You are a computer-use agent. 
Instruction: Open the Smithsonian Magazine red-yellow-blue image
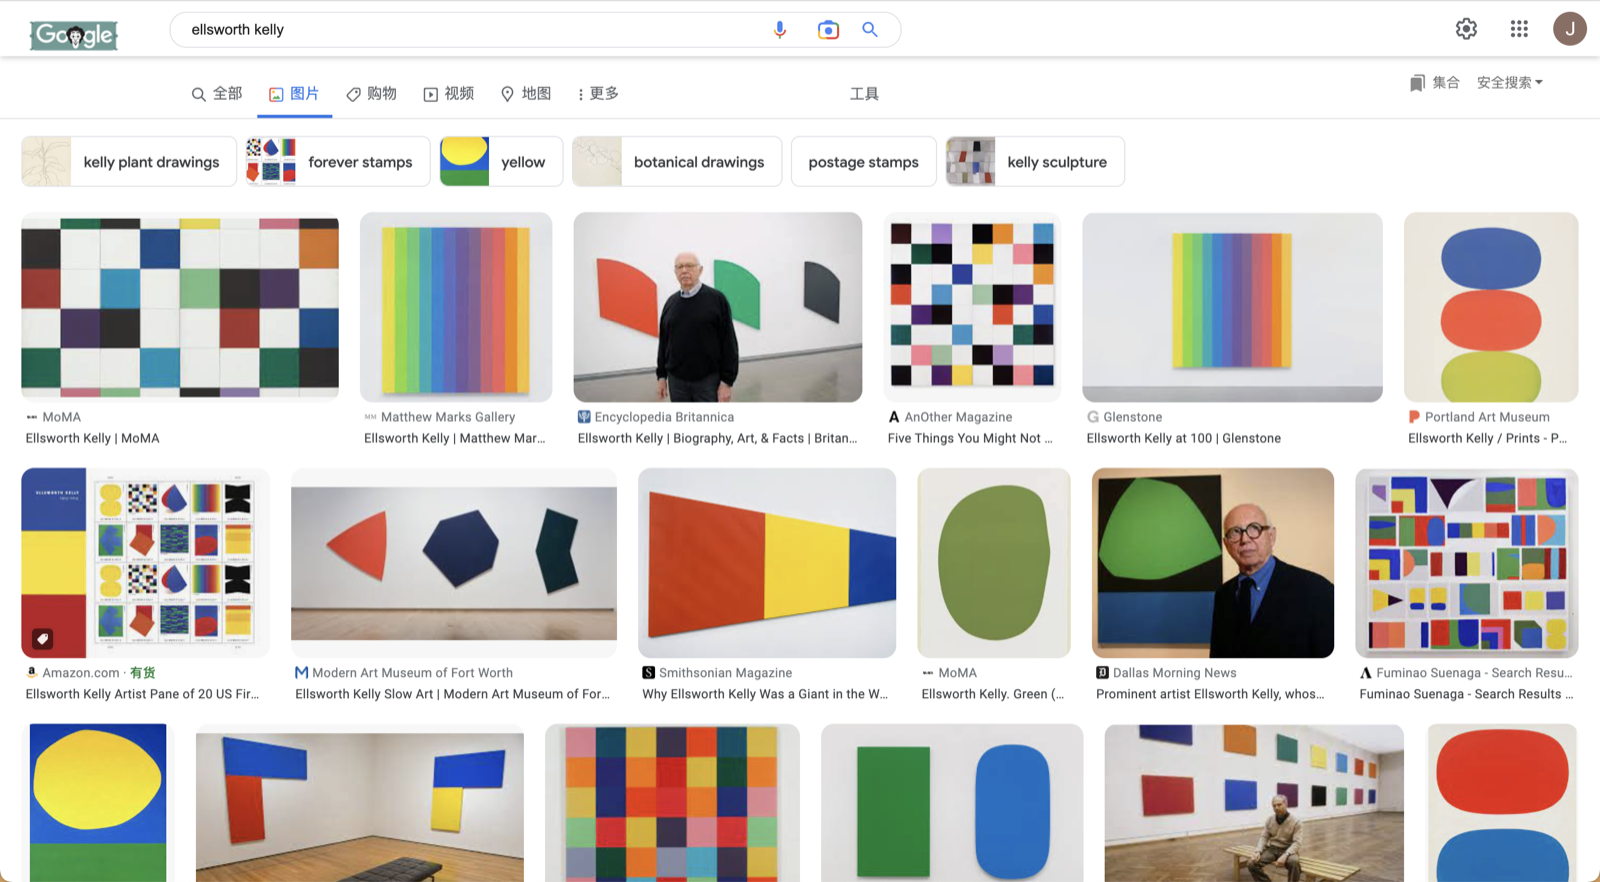[x=766, y=563]
